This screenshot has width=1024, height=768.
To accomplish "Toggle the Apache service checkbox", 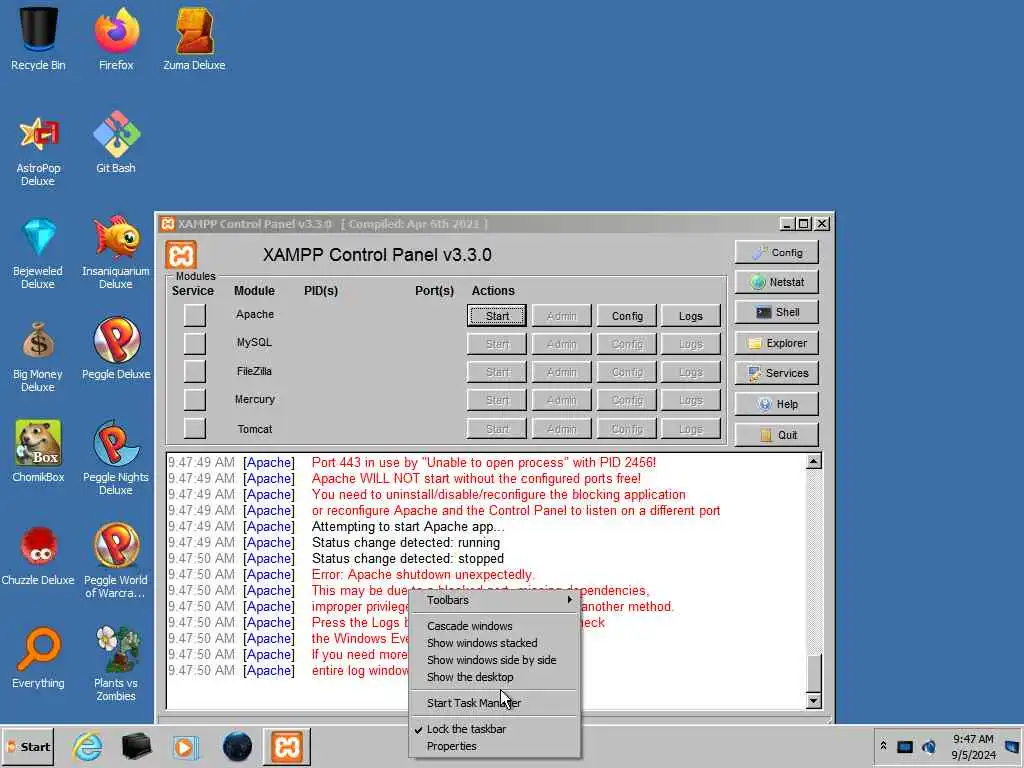I will pos(195,315).
